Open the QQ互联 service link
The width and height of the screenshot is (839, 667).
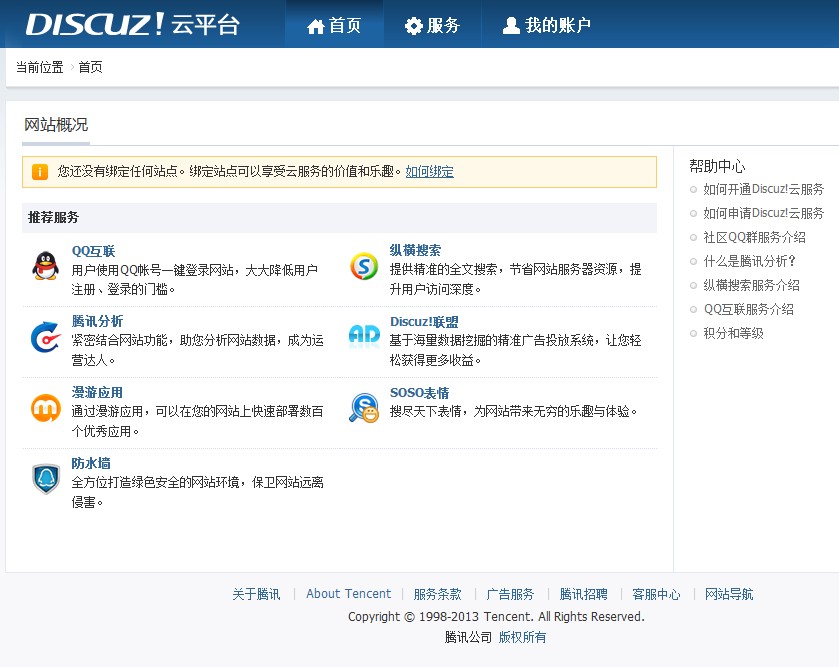(x=94, y=251)
